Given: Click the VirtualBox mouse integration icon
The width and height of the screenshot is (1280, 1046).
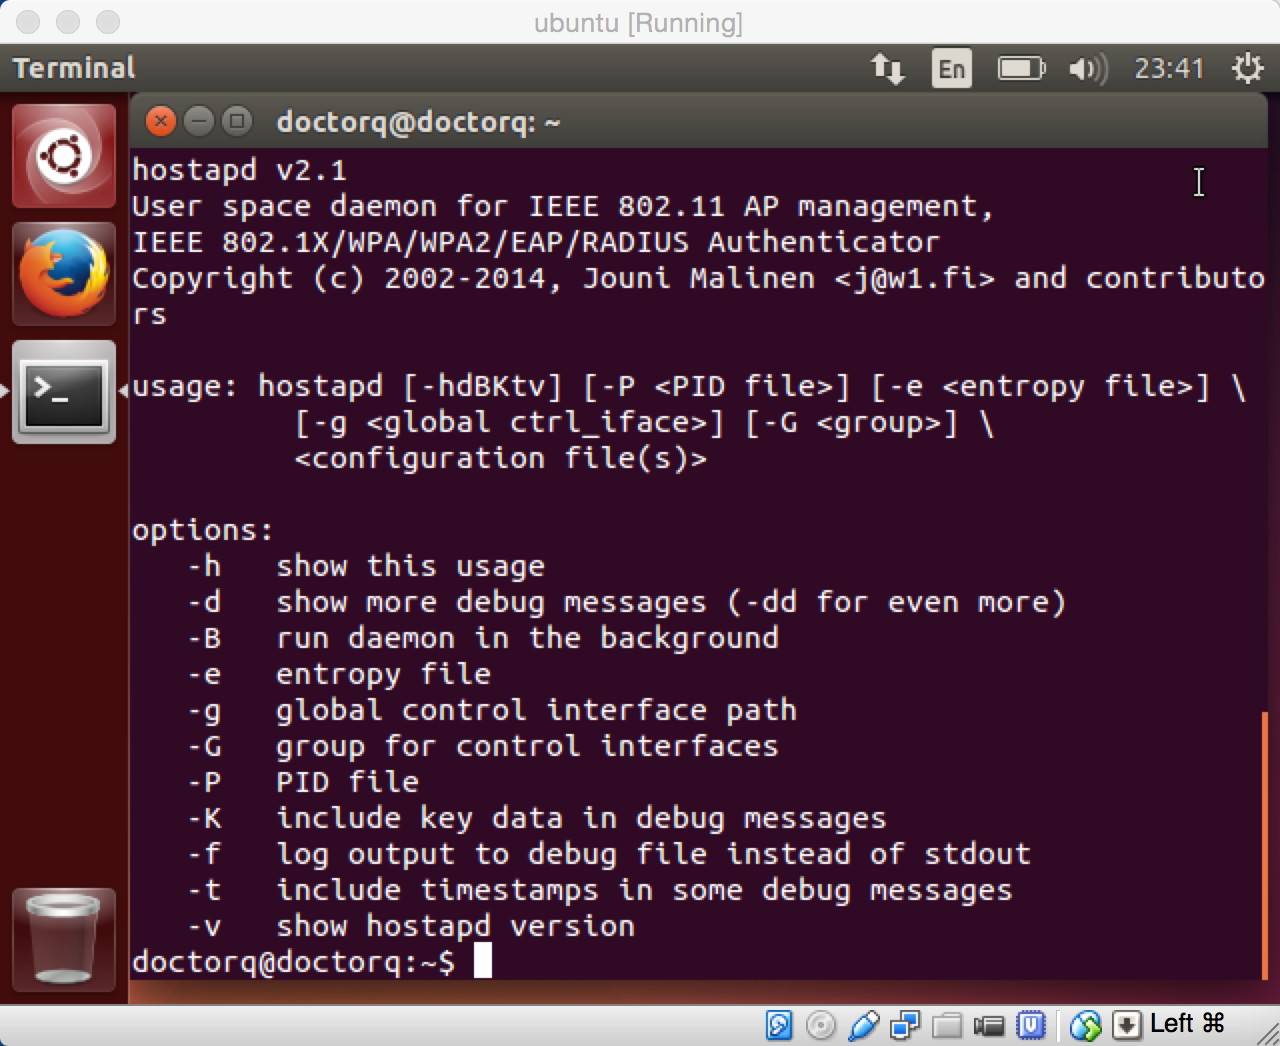Looking at the screenshot, I should [x=1085, y=1025].
